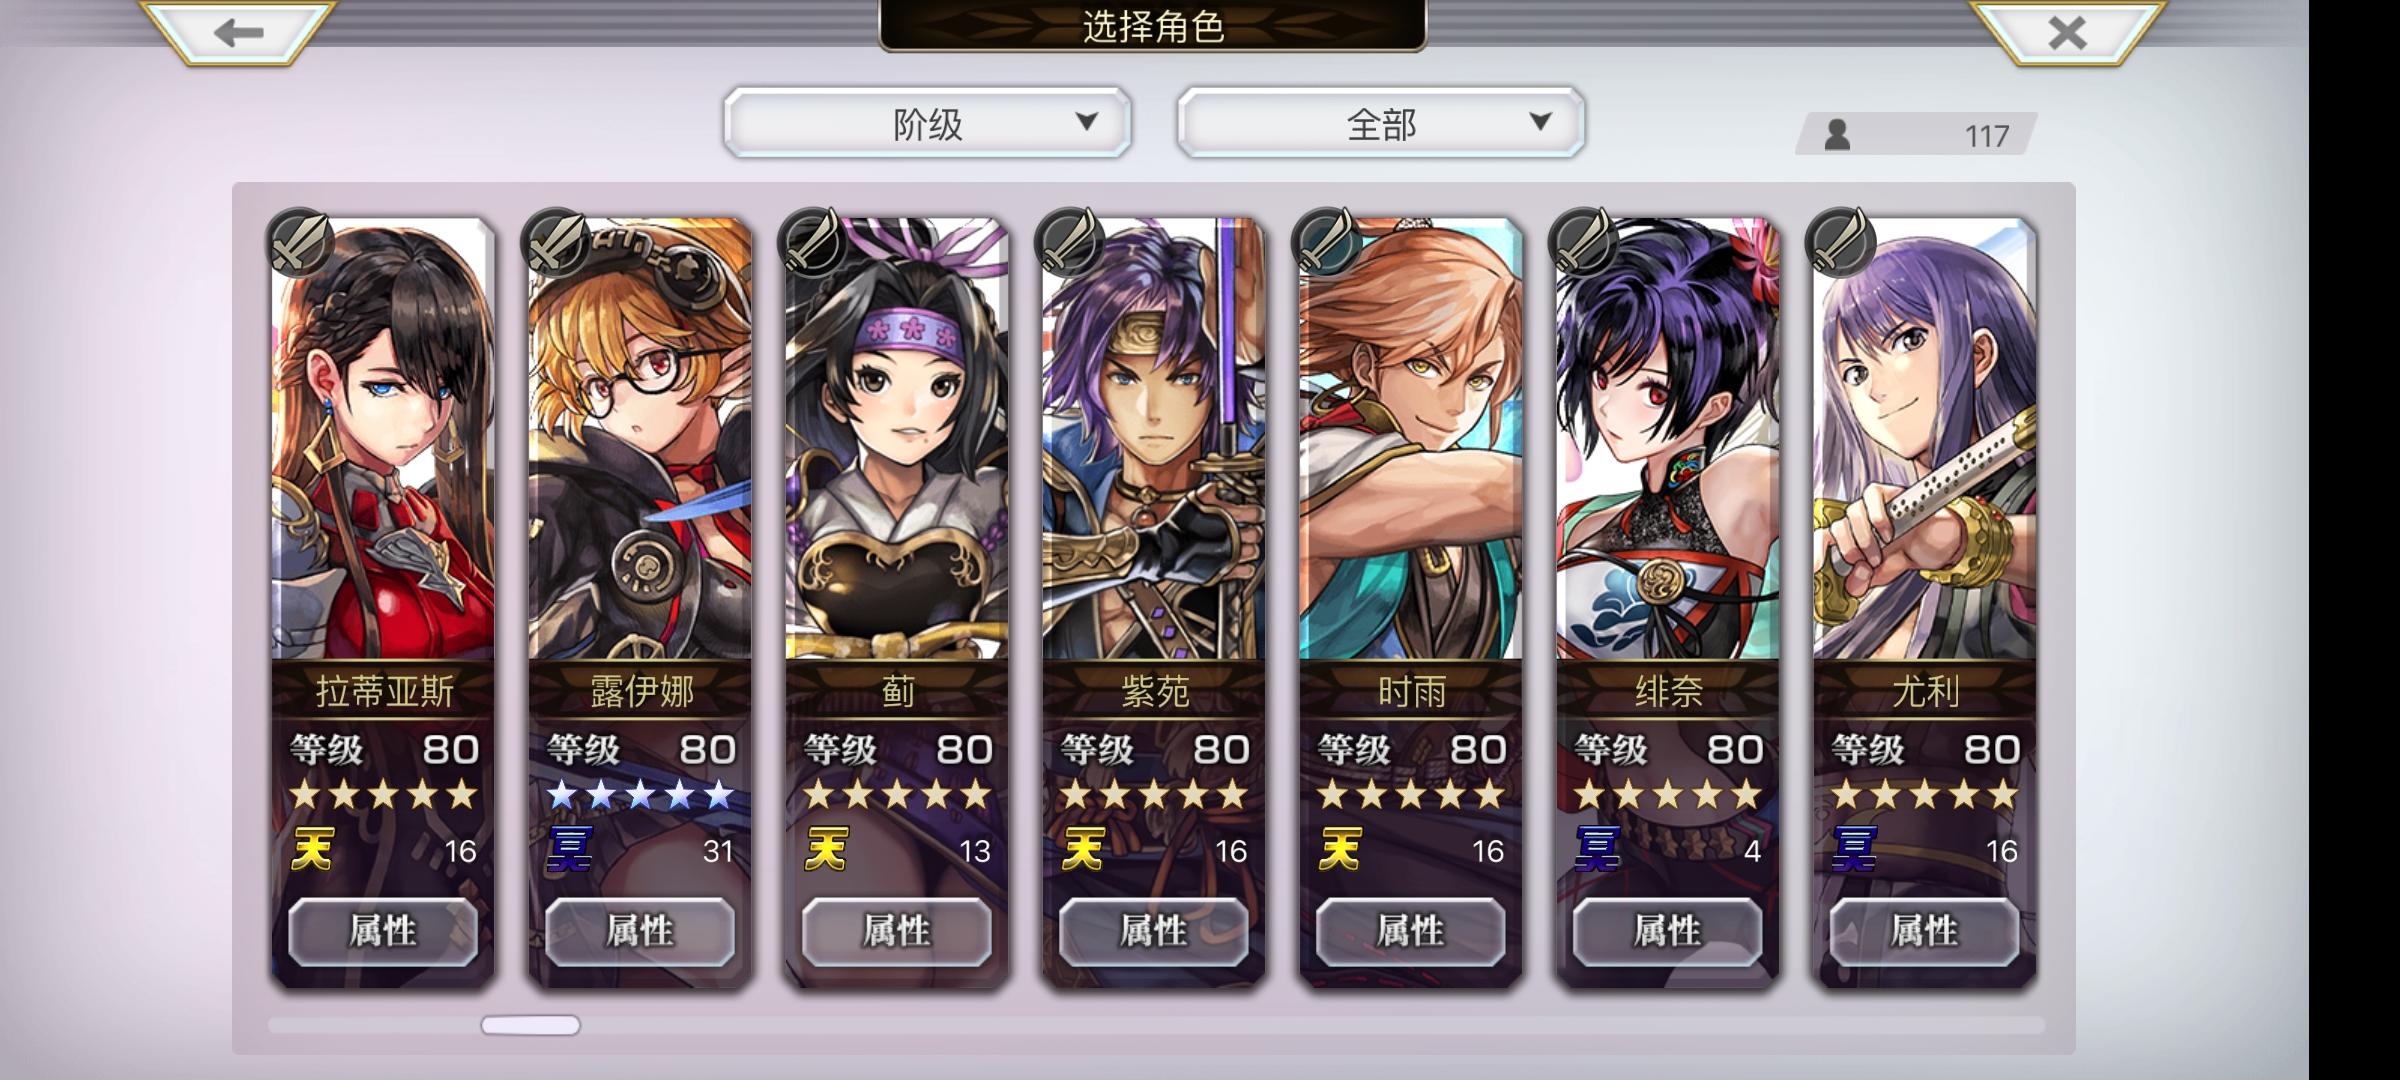Open 属性 for 拉蒂亚斯

click(383, 931)
